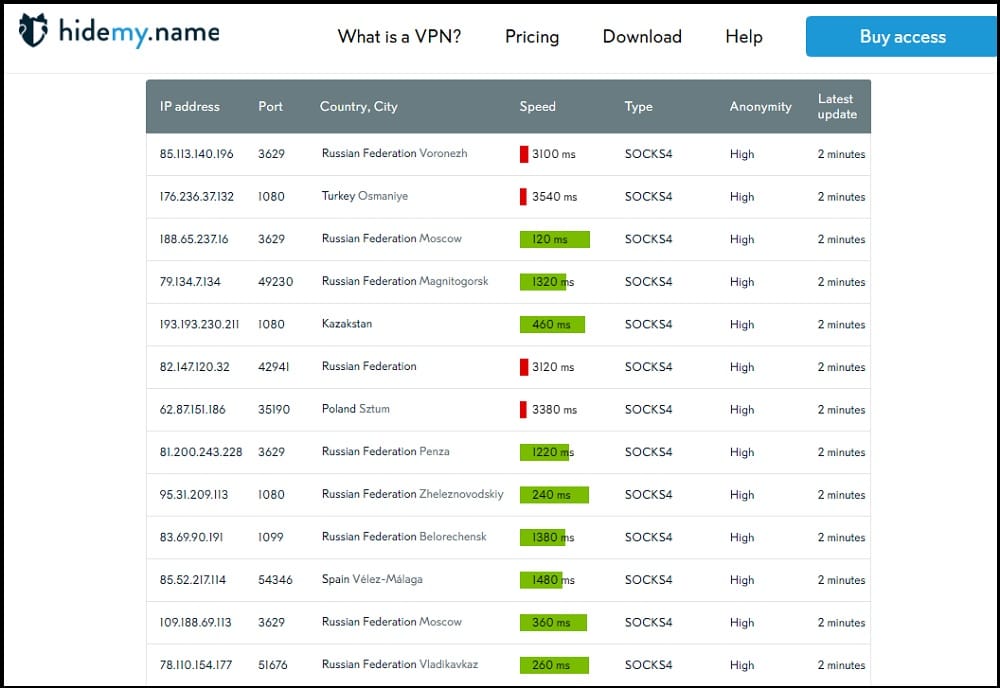
Task: Open the Download menu item
Action: (x=642, y=36)
